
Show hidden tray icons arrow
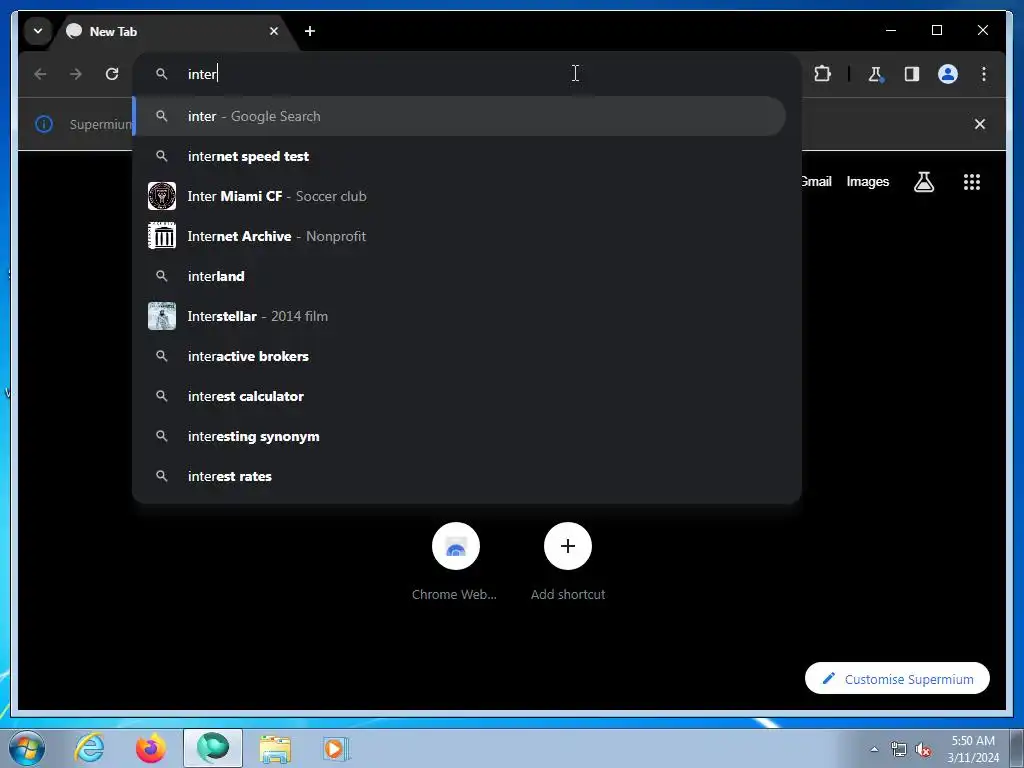pyautogui.click(x=874, y=749)
